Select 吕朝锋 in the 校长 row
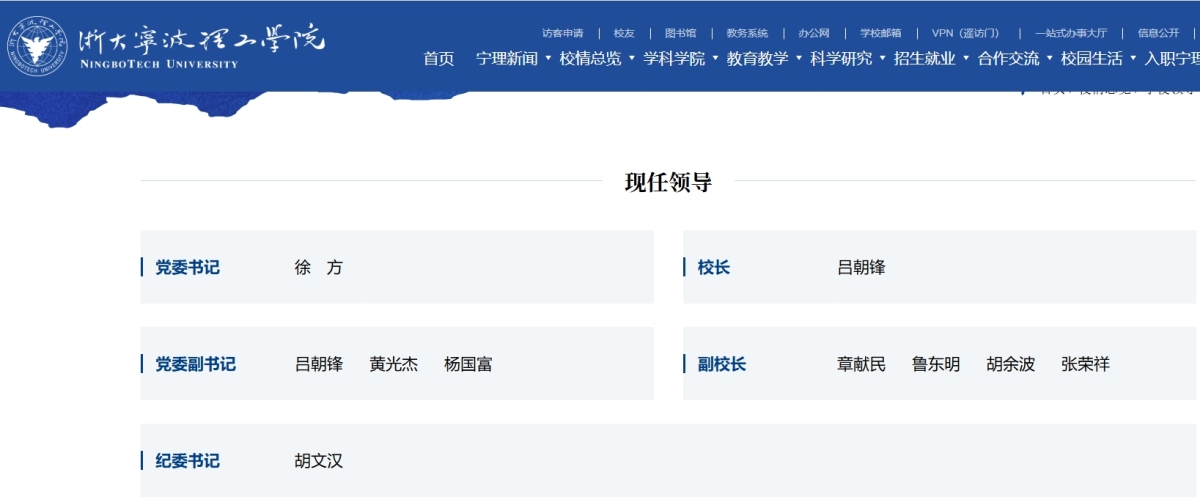 point(861,267)
